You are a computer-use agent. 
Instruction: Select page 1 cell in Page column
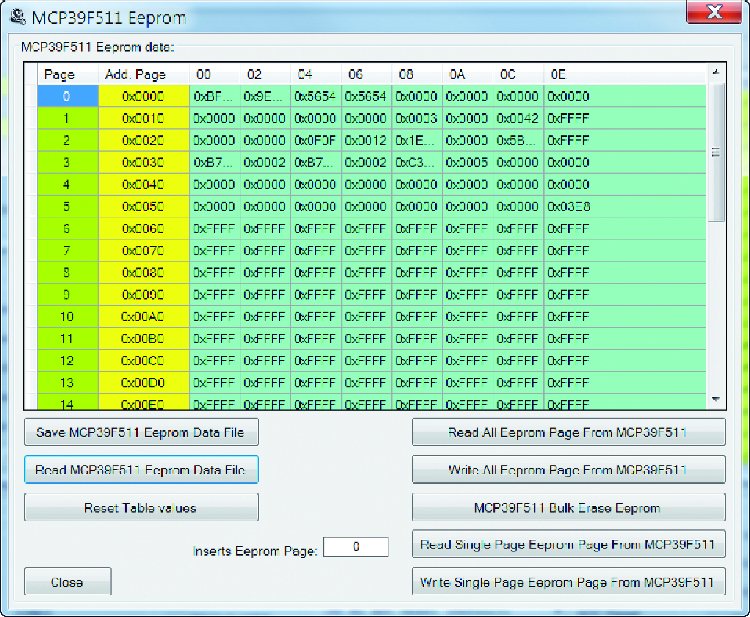point(68,118)
